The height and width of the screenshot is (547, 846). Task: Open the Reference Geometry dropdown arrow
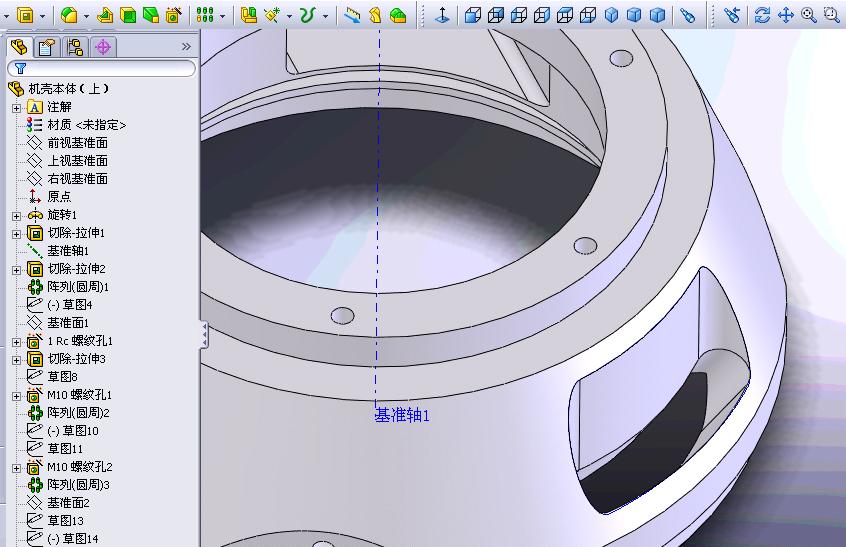coord(289,16)
